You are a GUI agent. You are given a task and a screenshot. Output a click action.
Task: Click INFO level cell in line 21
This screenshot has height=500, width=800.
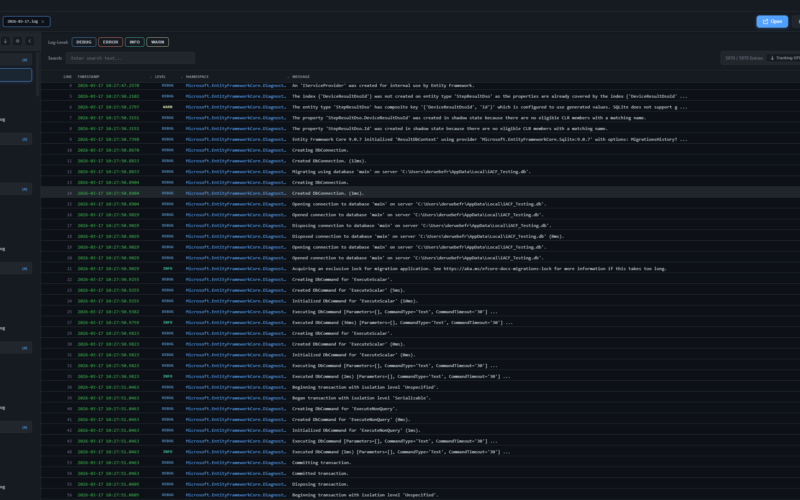coord(167,268)
